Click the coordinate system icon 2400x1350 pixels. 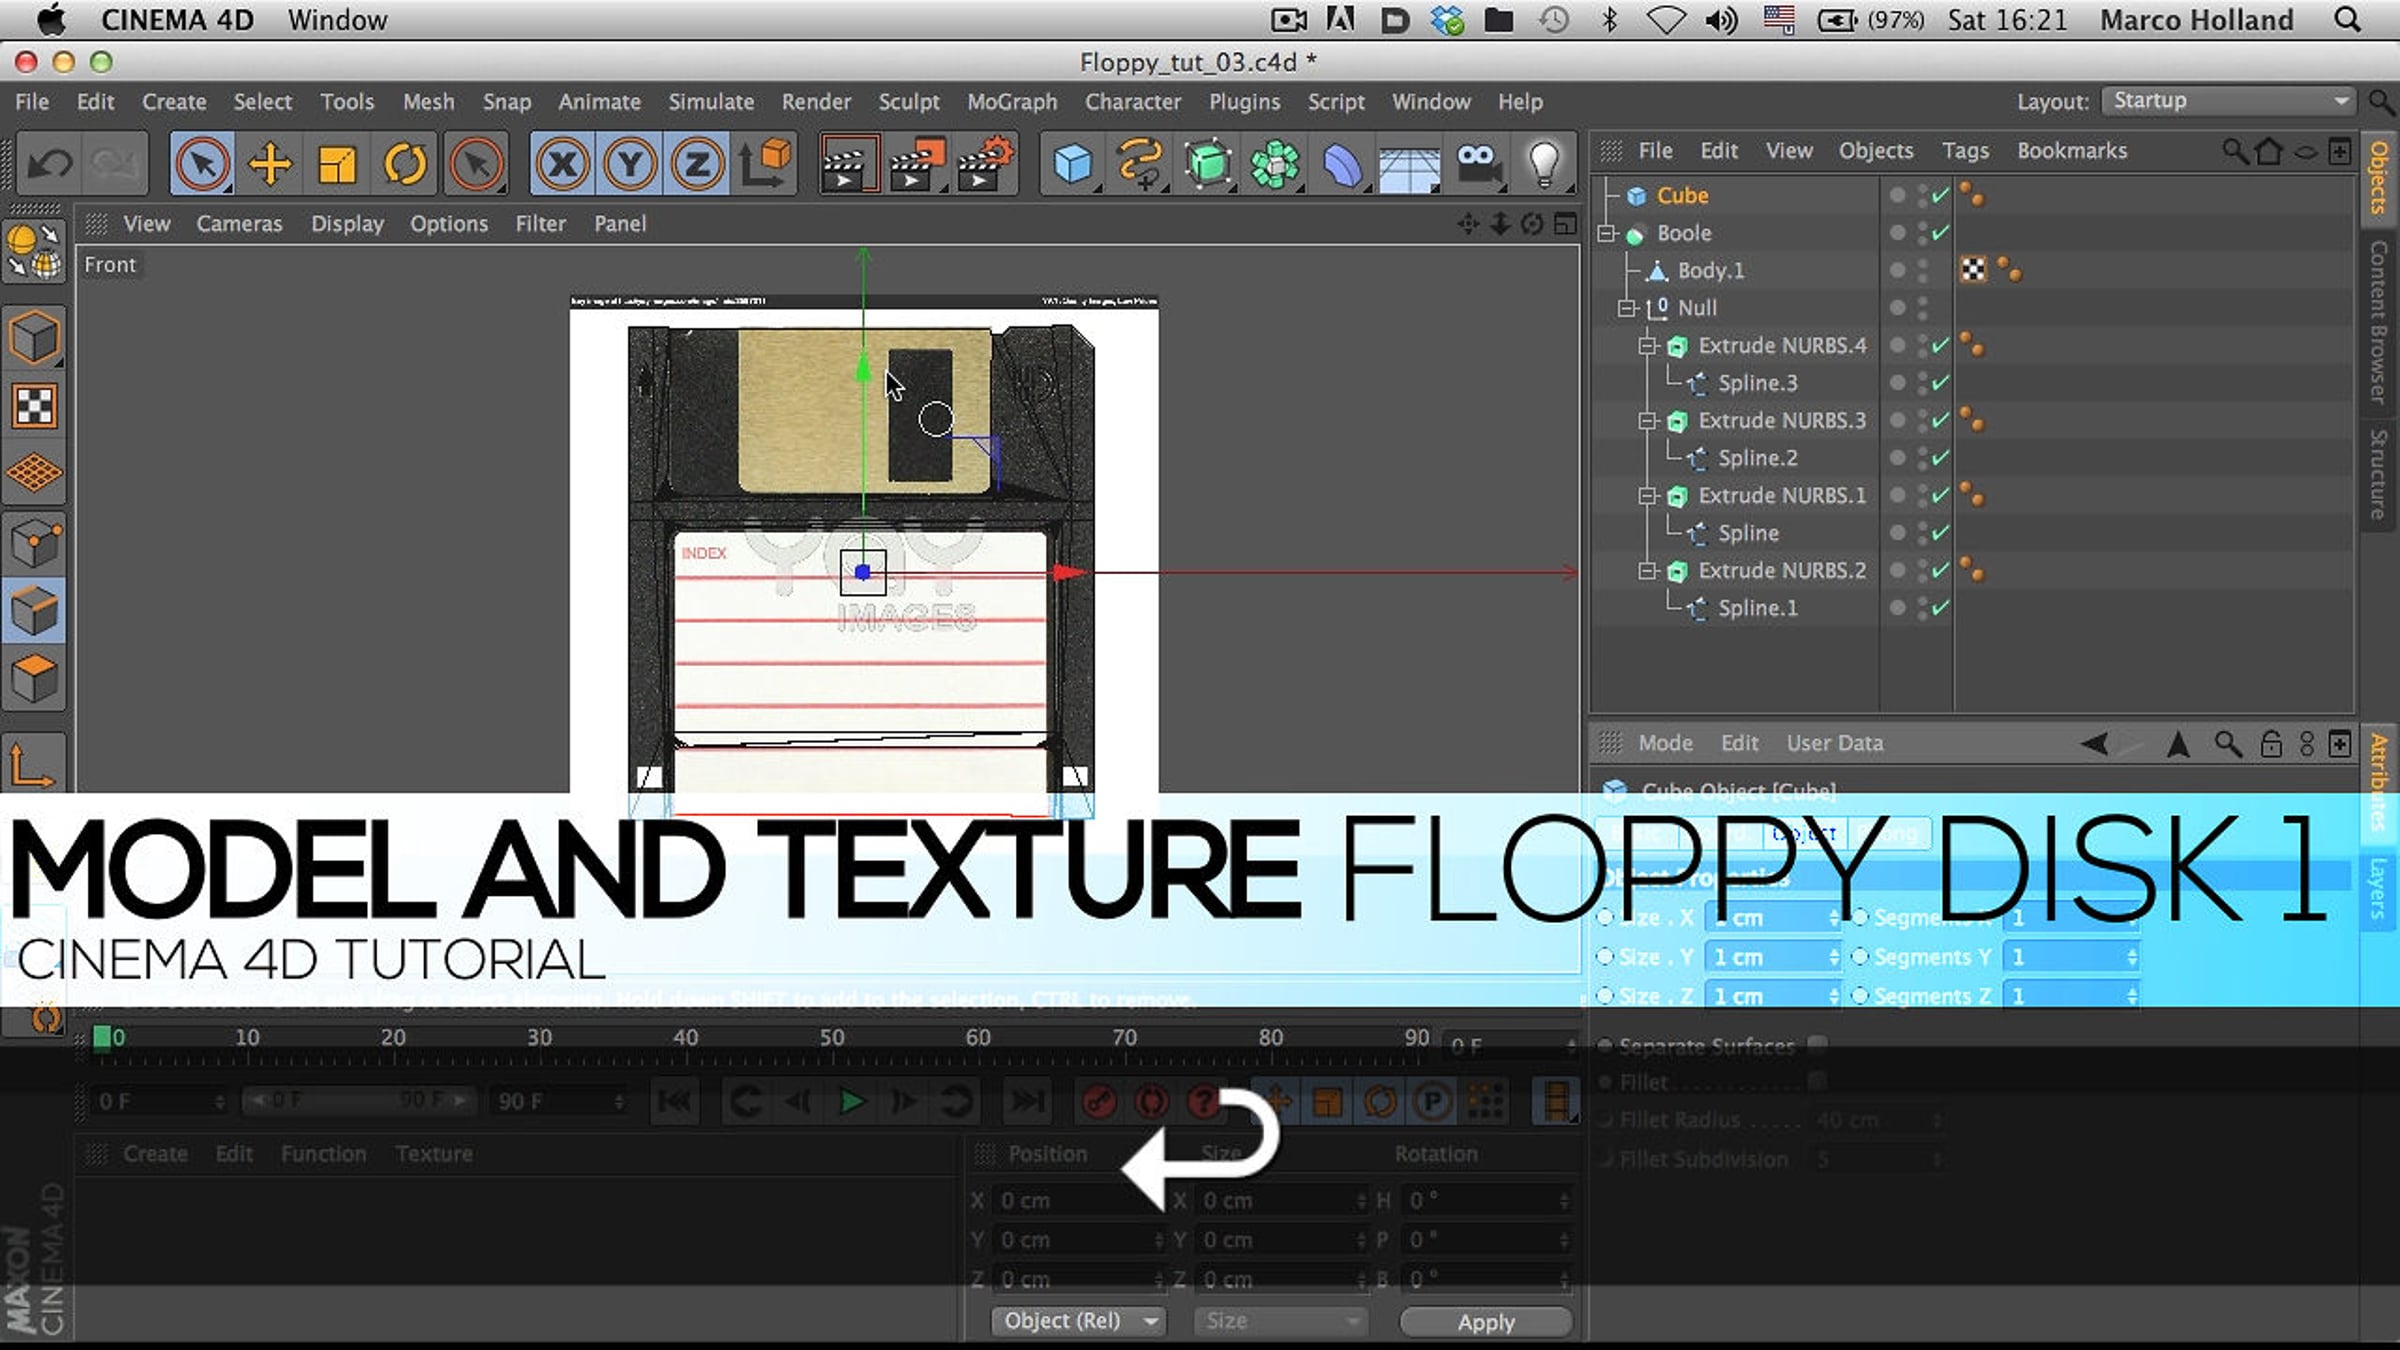(x=766, y=163)
